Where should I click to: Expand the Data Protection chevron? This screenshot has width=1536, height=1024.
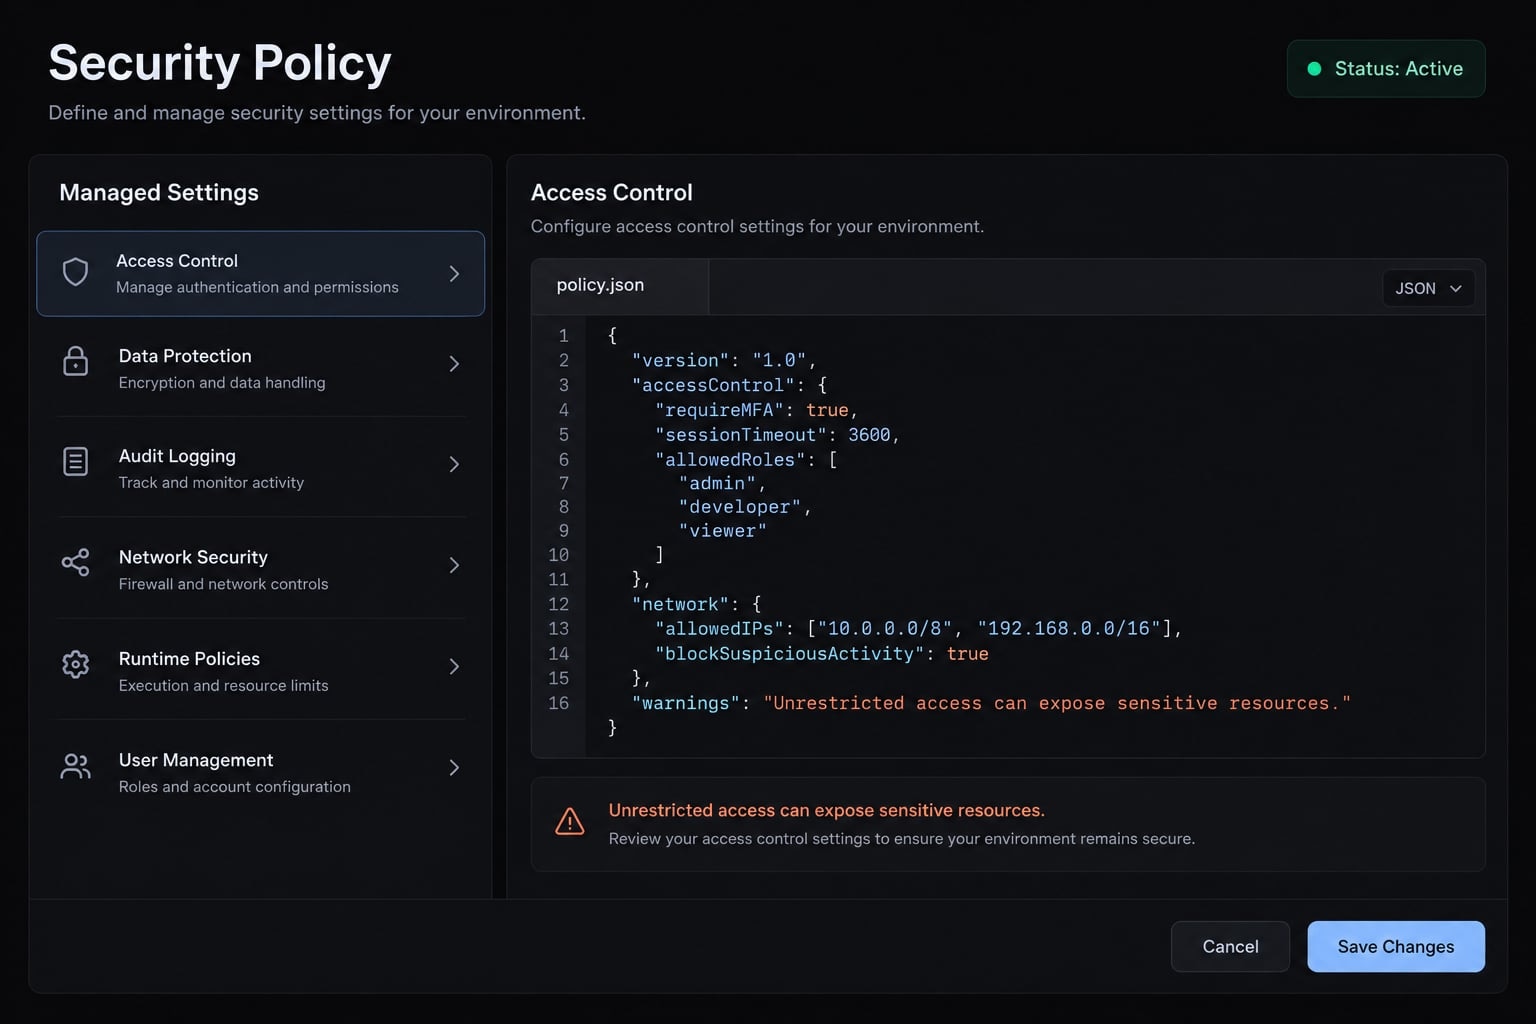454,364
